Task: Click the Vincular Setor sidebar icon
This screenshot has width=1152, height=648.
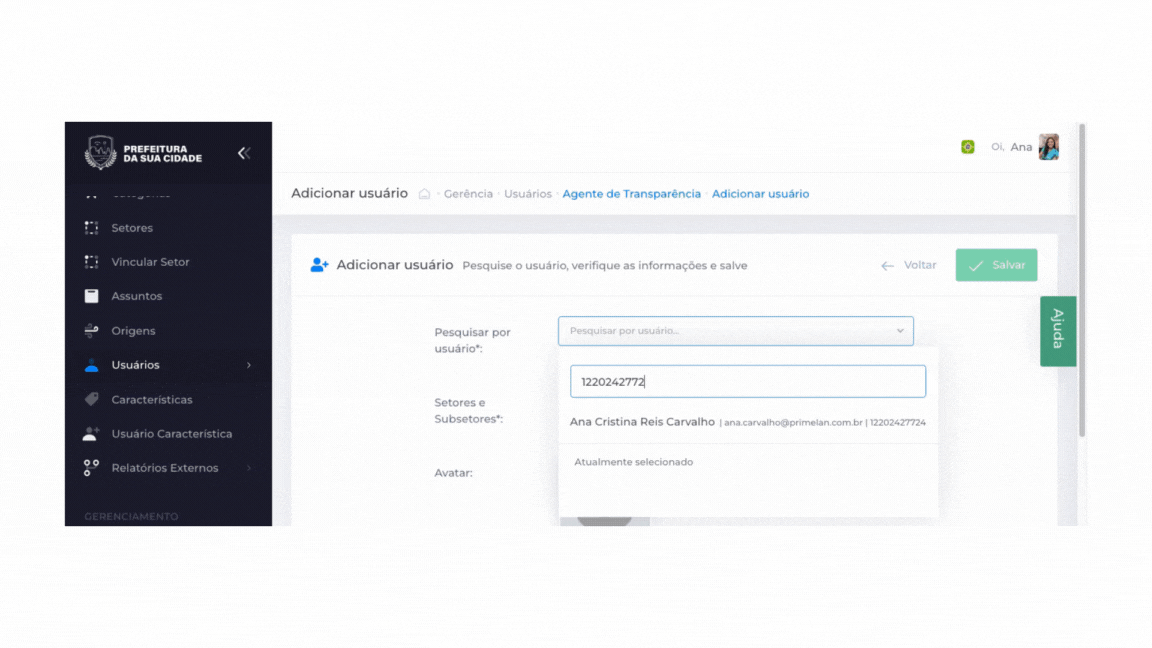Action: pyautogui.click(x=91, y=262)
